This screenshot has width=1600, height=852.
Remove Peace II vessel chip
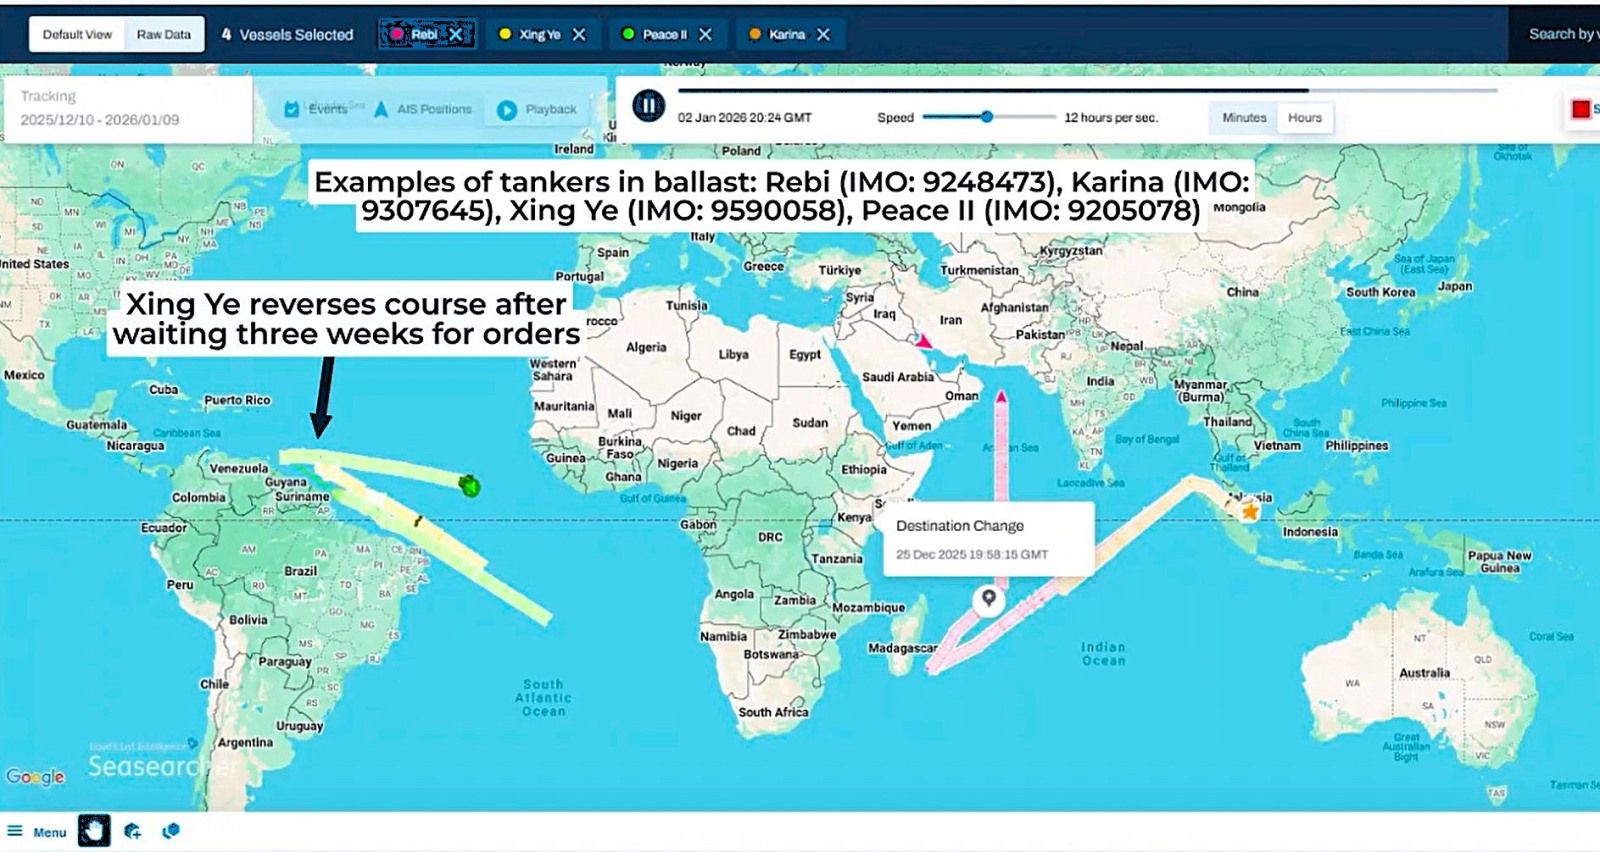(x=706, y=34)
